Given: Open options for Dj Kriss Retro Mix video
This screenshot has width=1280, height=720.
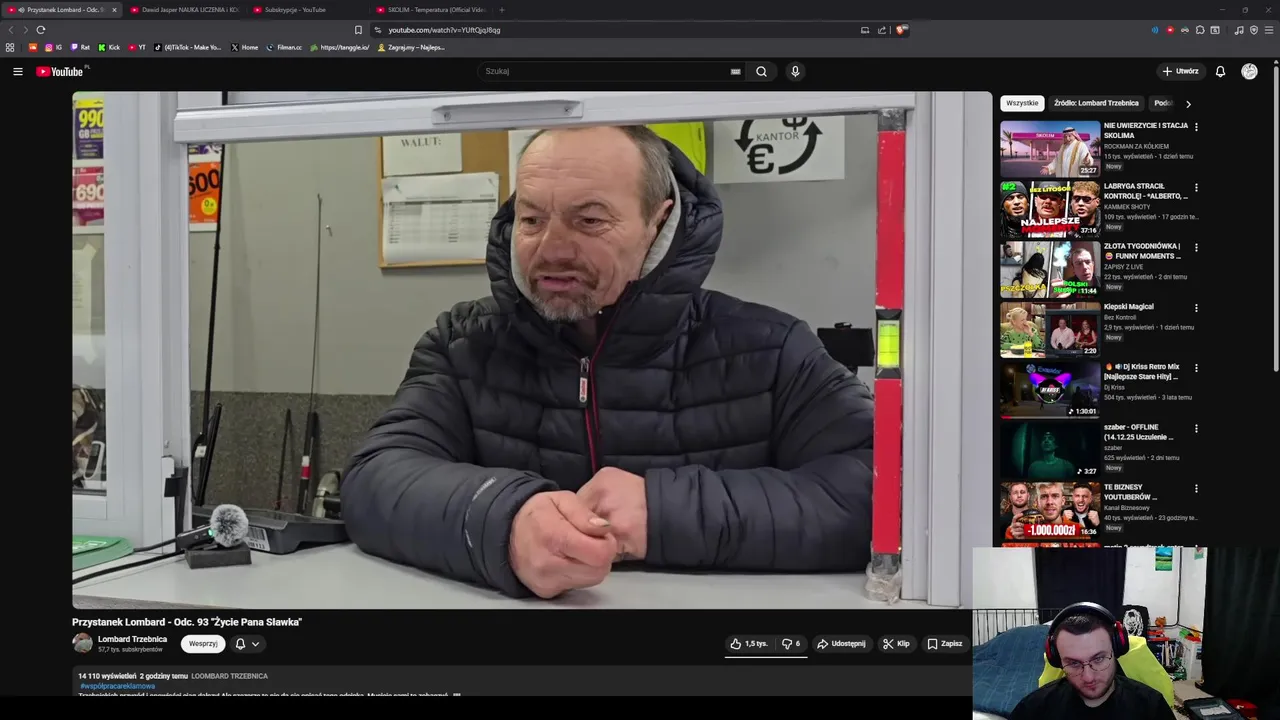Looking at the screenshot, I should click(1196, 368).
